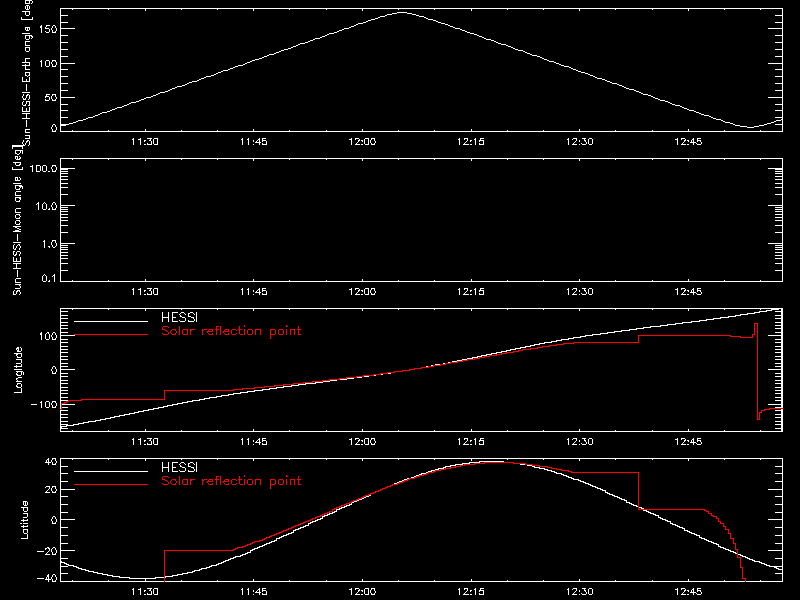The width and height of the screenshot is (800, 600).
Task: Click 12:30 tick under the Moon angle plot
Action: click(580, 292)
